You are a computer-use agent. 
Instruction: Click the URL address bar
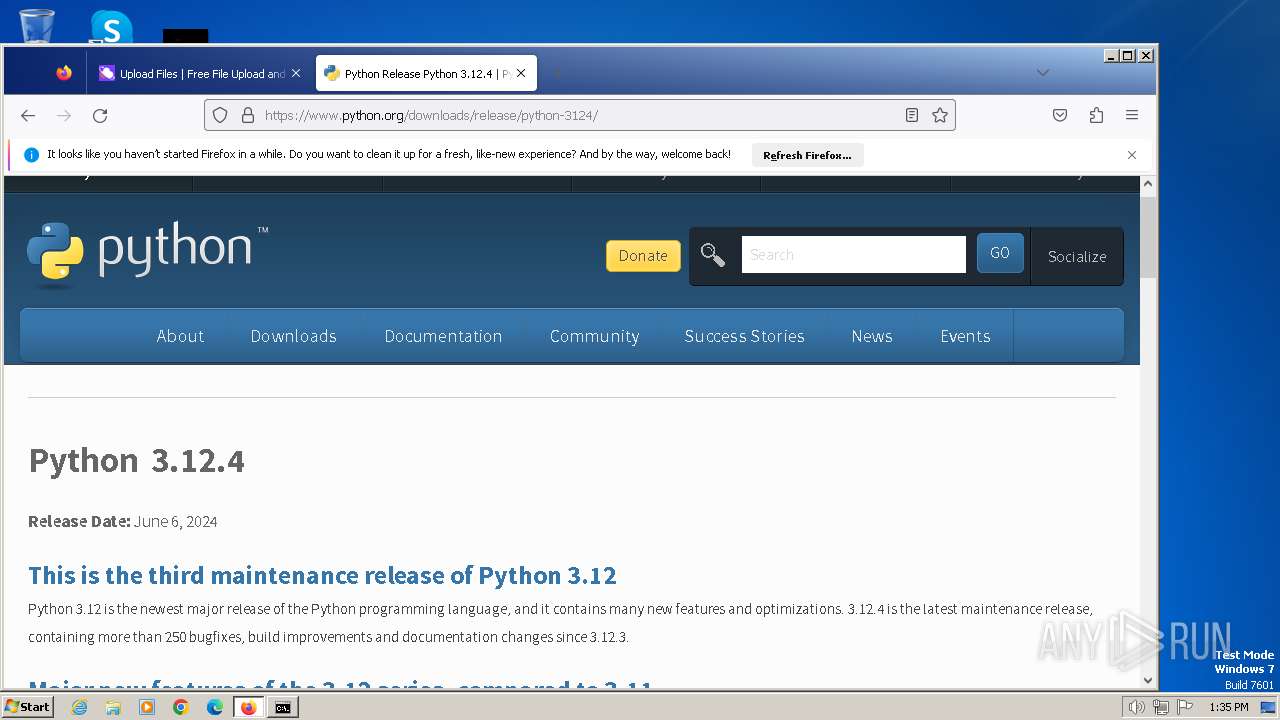point(580,115)
